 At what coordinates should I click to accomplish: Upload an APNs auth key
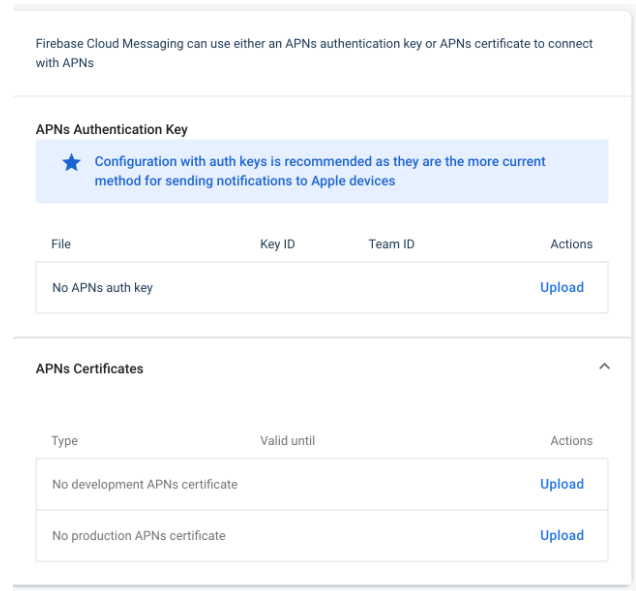562,287
